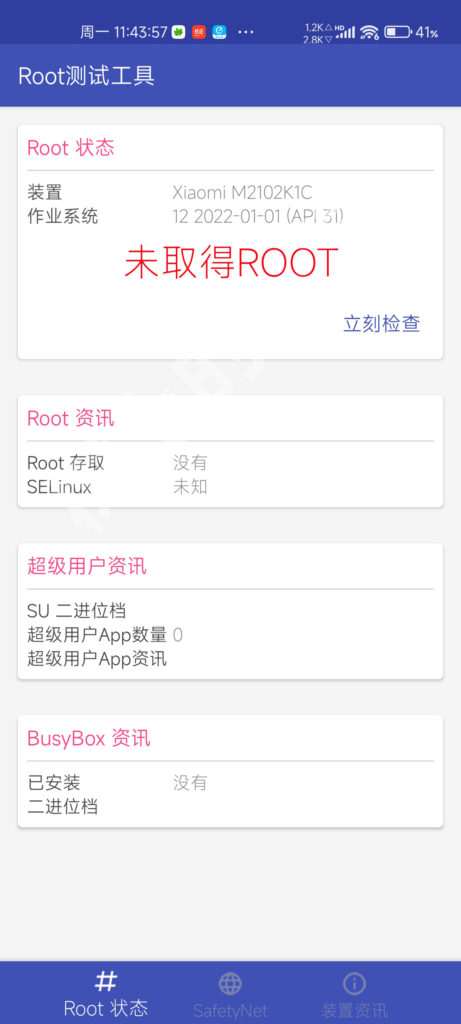Tap the red 未取得ROOT status text
The height and width of the screenshot is (1024, 461).
pyautogui.click(x=230, y=263)
